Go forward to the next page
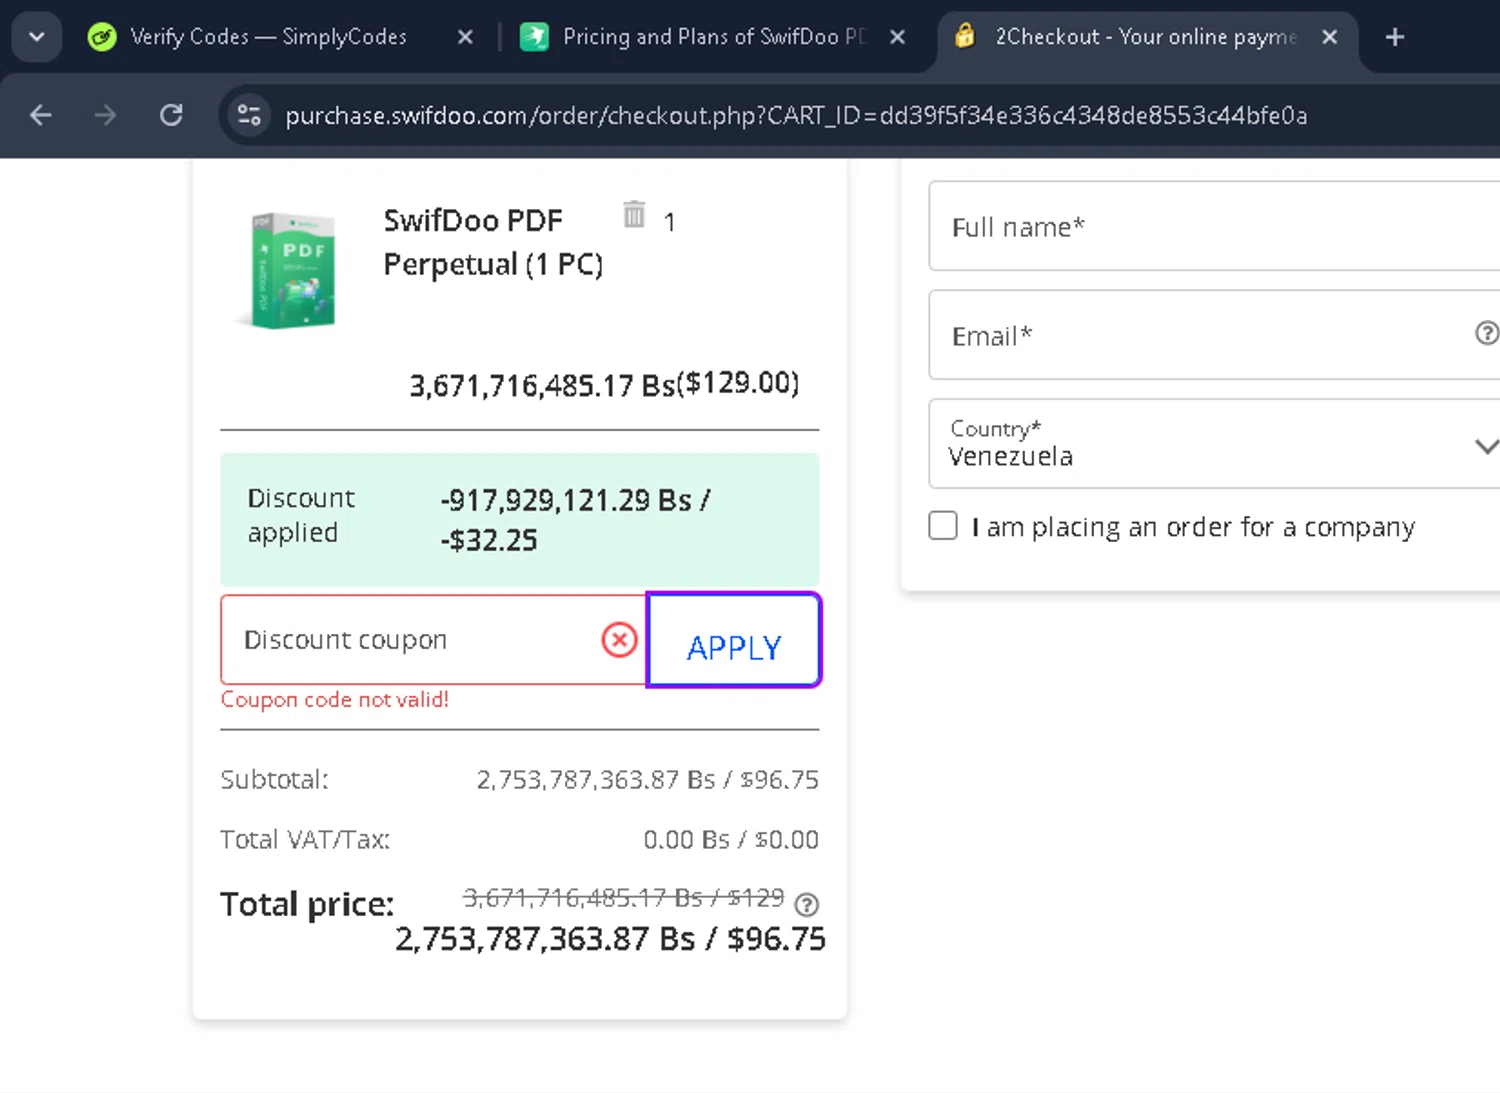 105,115
